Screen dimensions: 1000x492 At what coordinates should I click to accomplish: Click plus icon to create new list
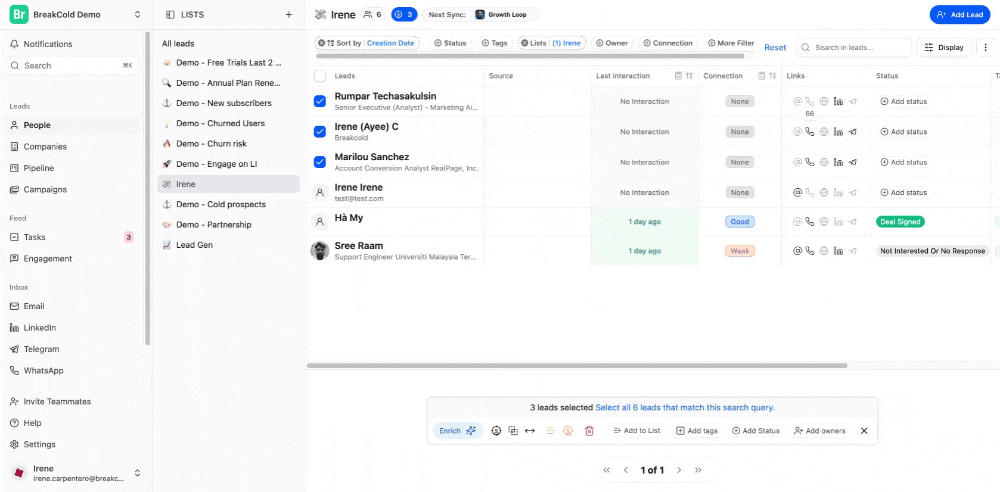pos(288,15)
